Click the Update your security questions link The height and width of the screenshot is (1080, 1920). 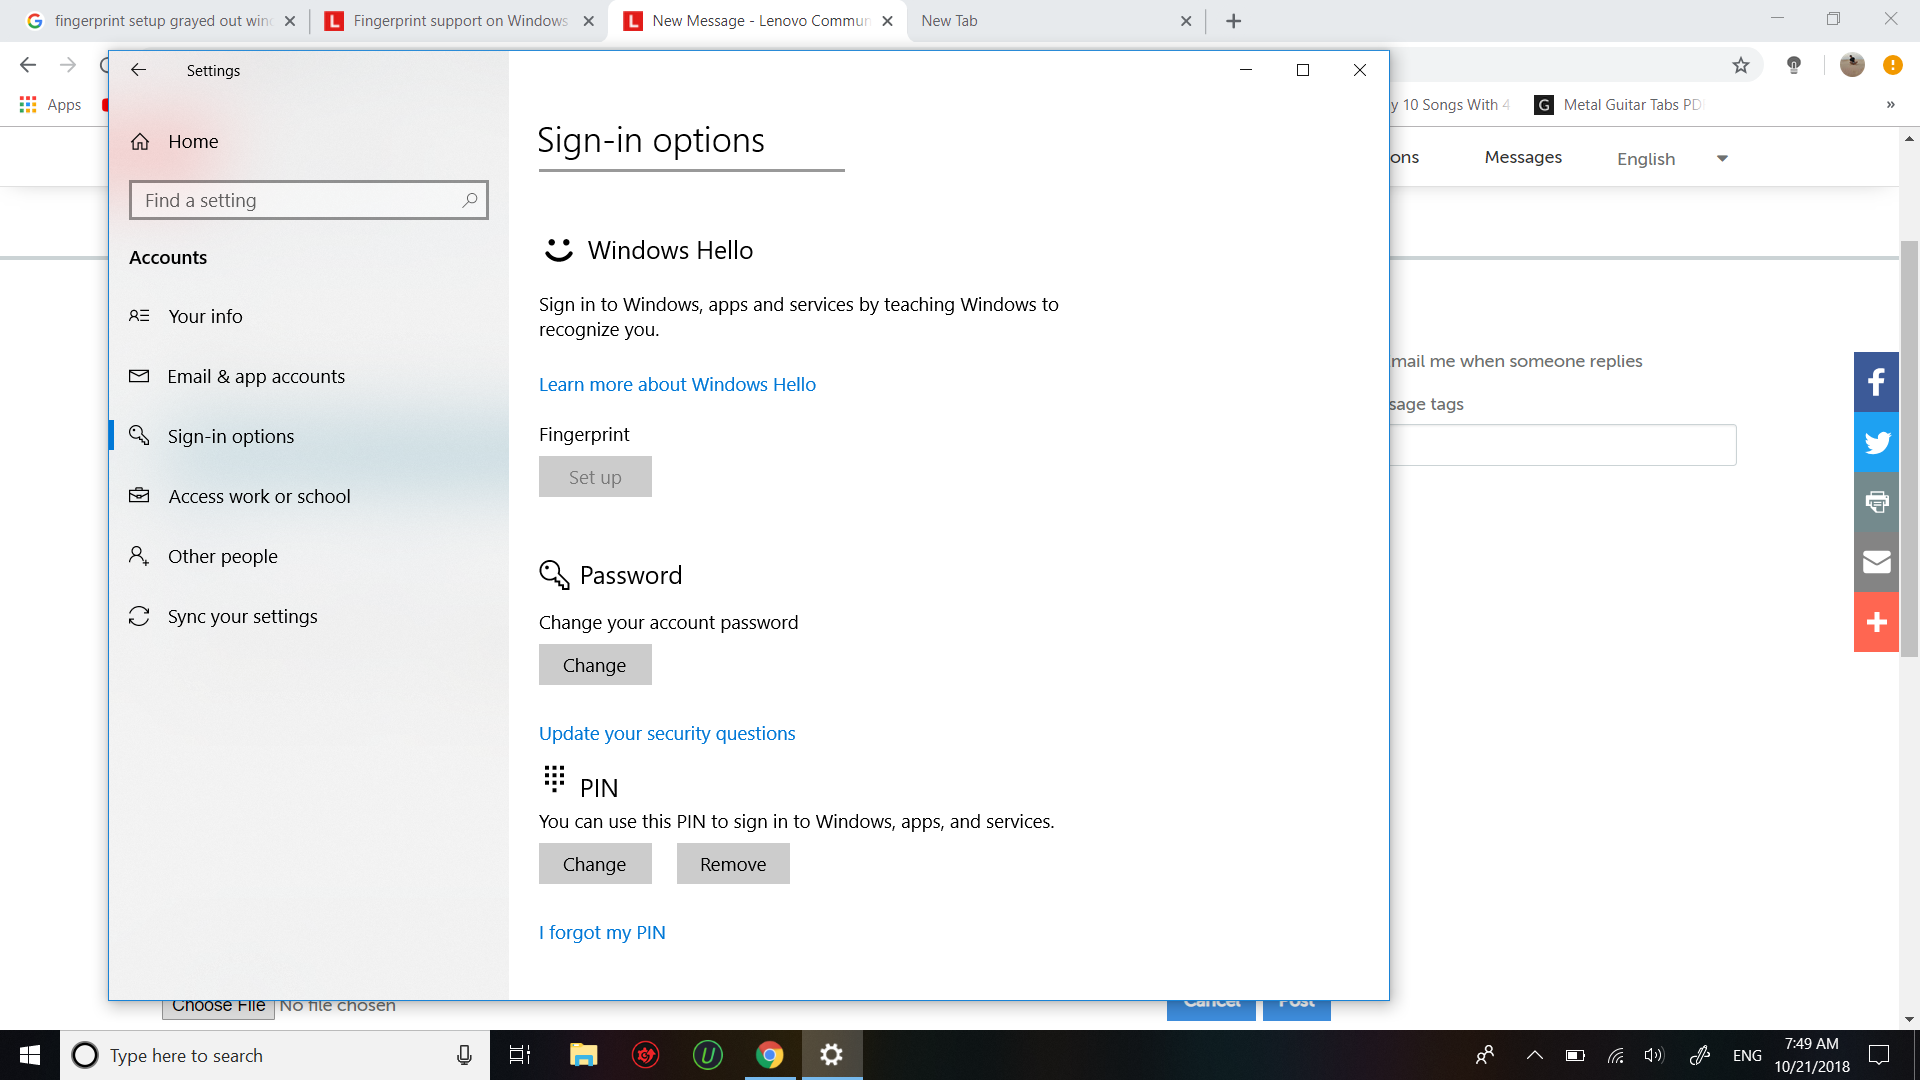[x=666, y=732]
